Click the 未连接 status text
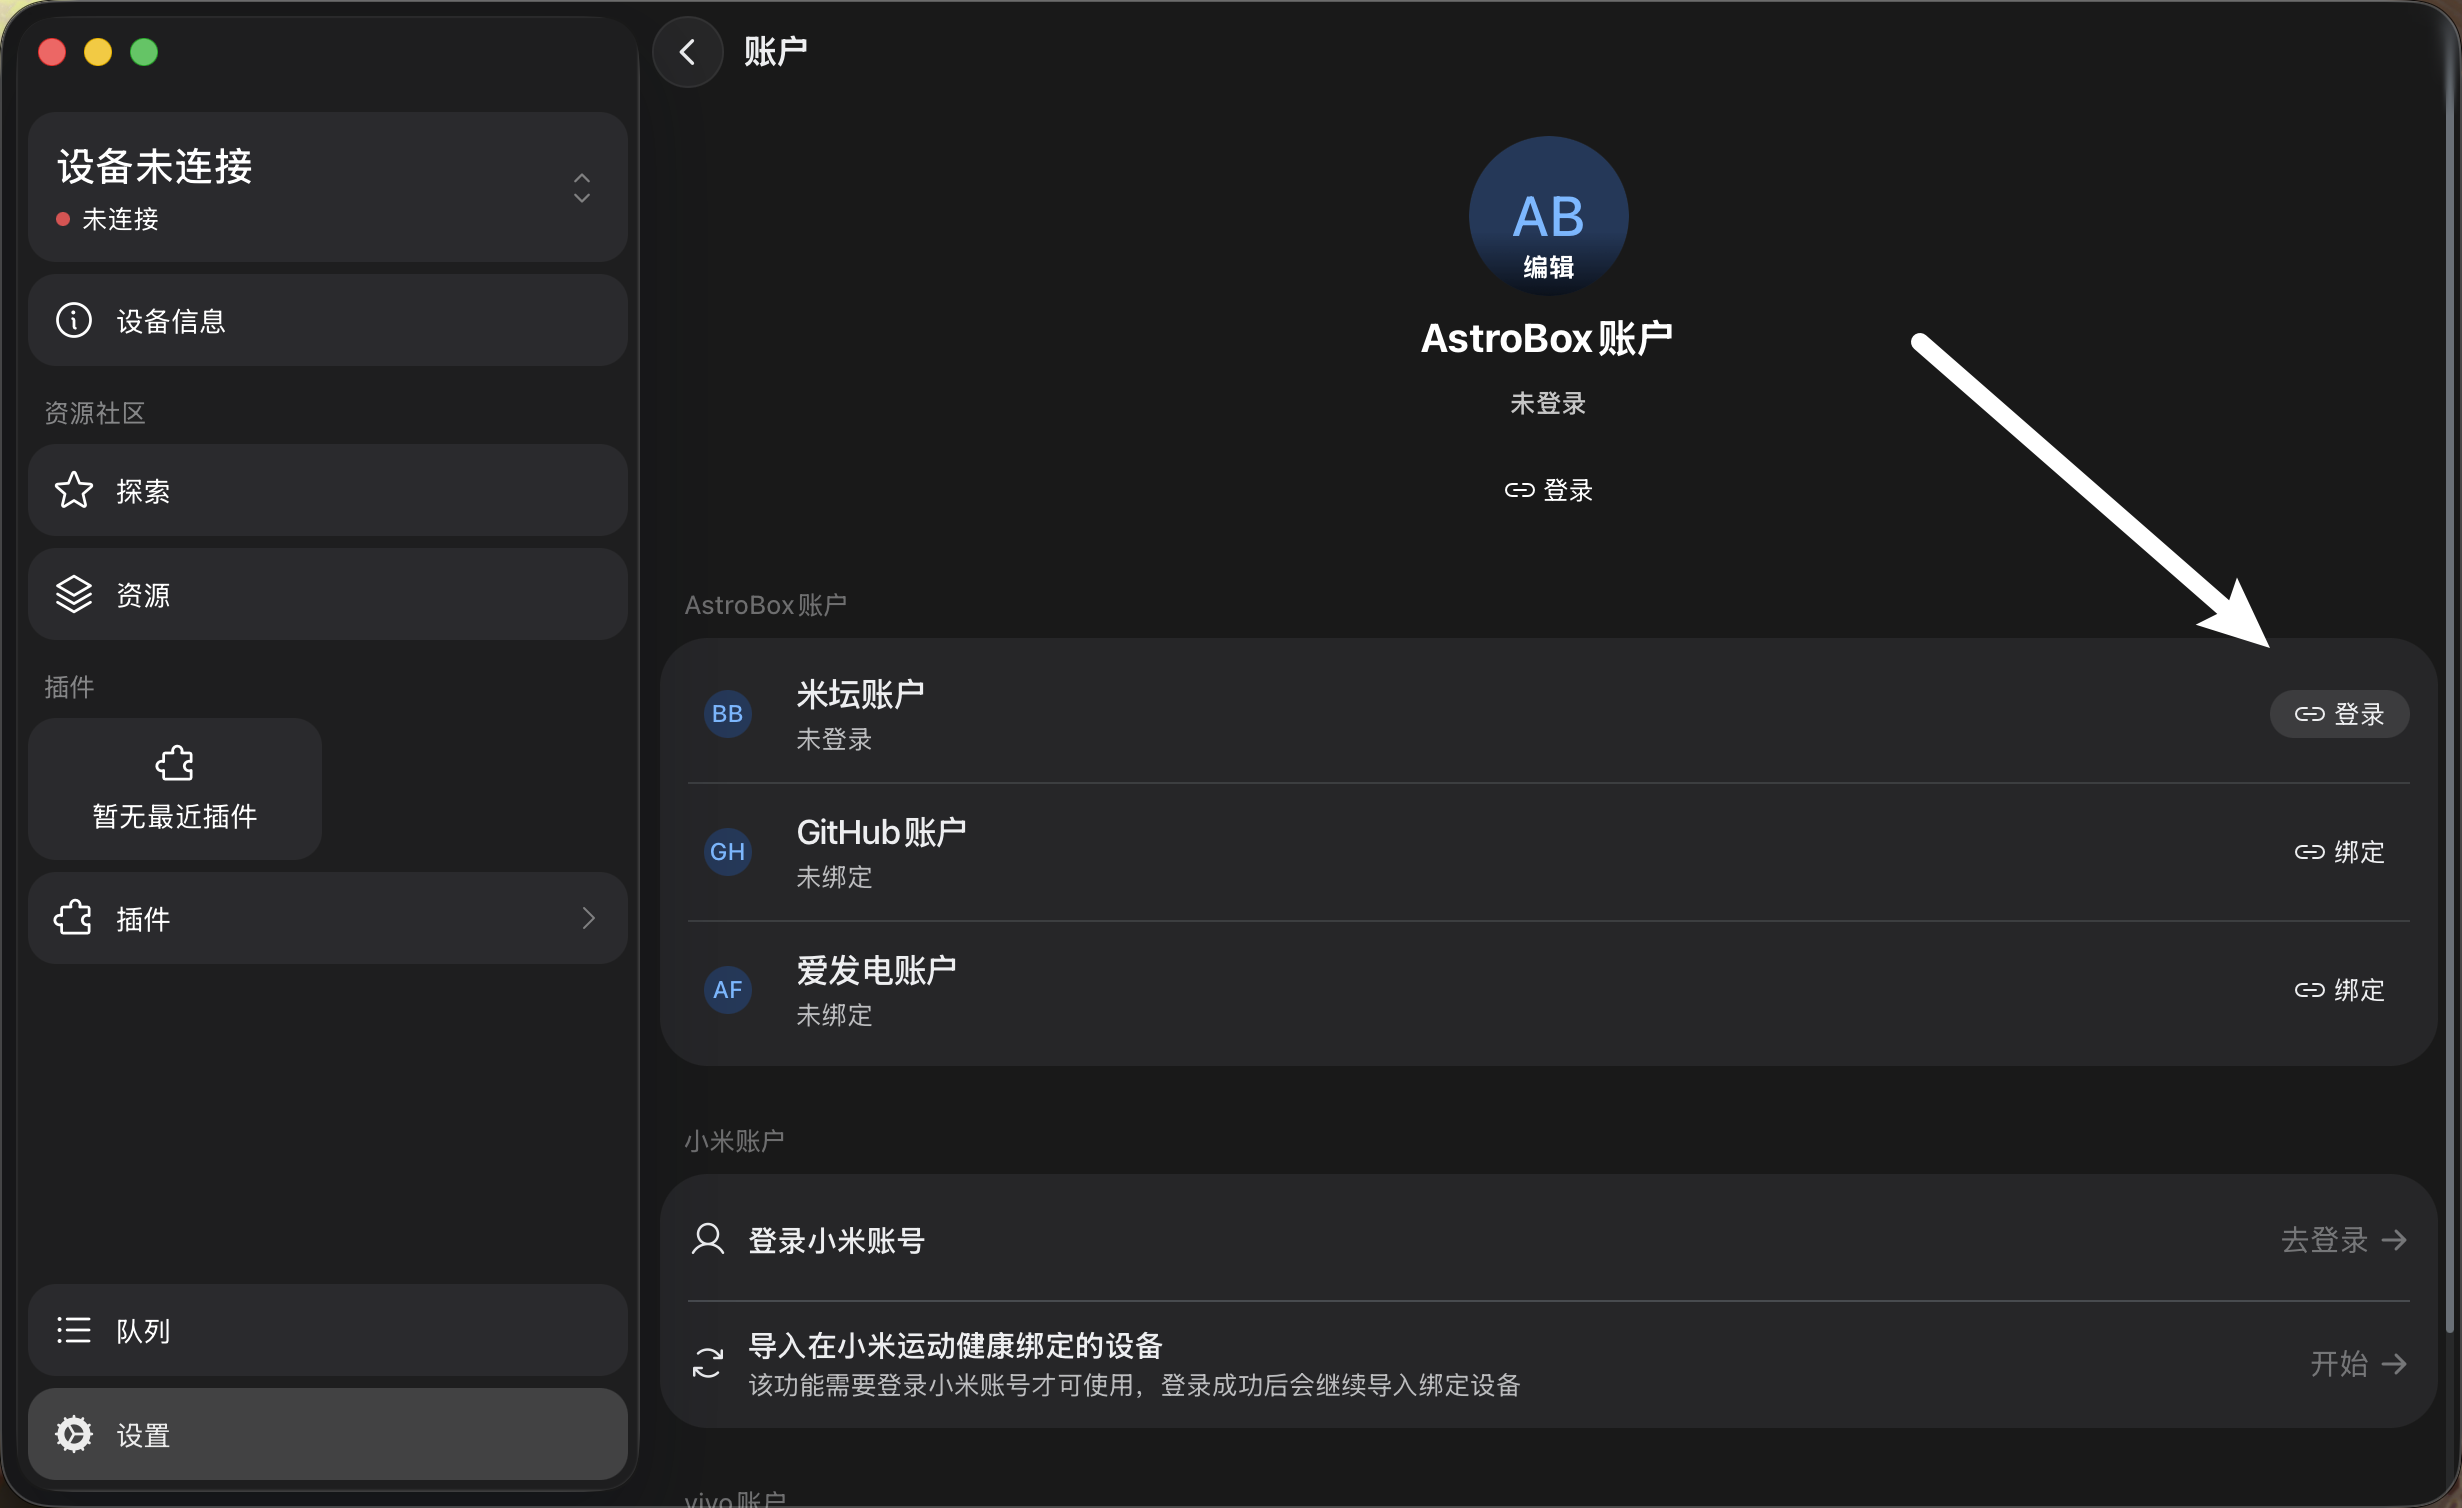 tap(120, 219)
